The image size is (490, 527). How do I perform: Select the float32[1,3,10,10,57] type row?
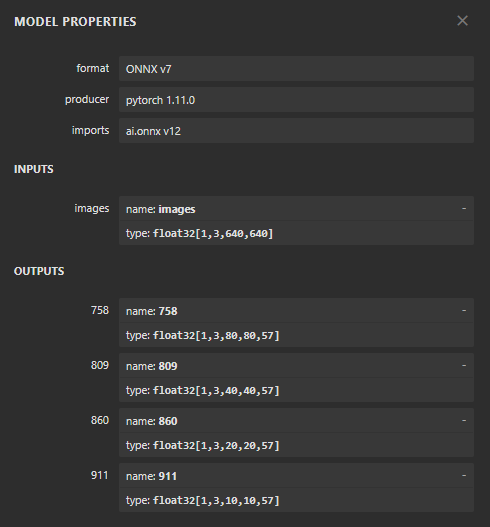pos(296,500)
